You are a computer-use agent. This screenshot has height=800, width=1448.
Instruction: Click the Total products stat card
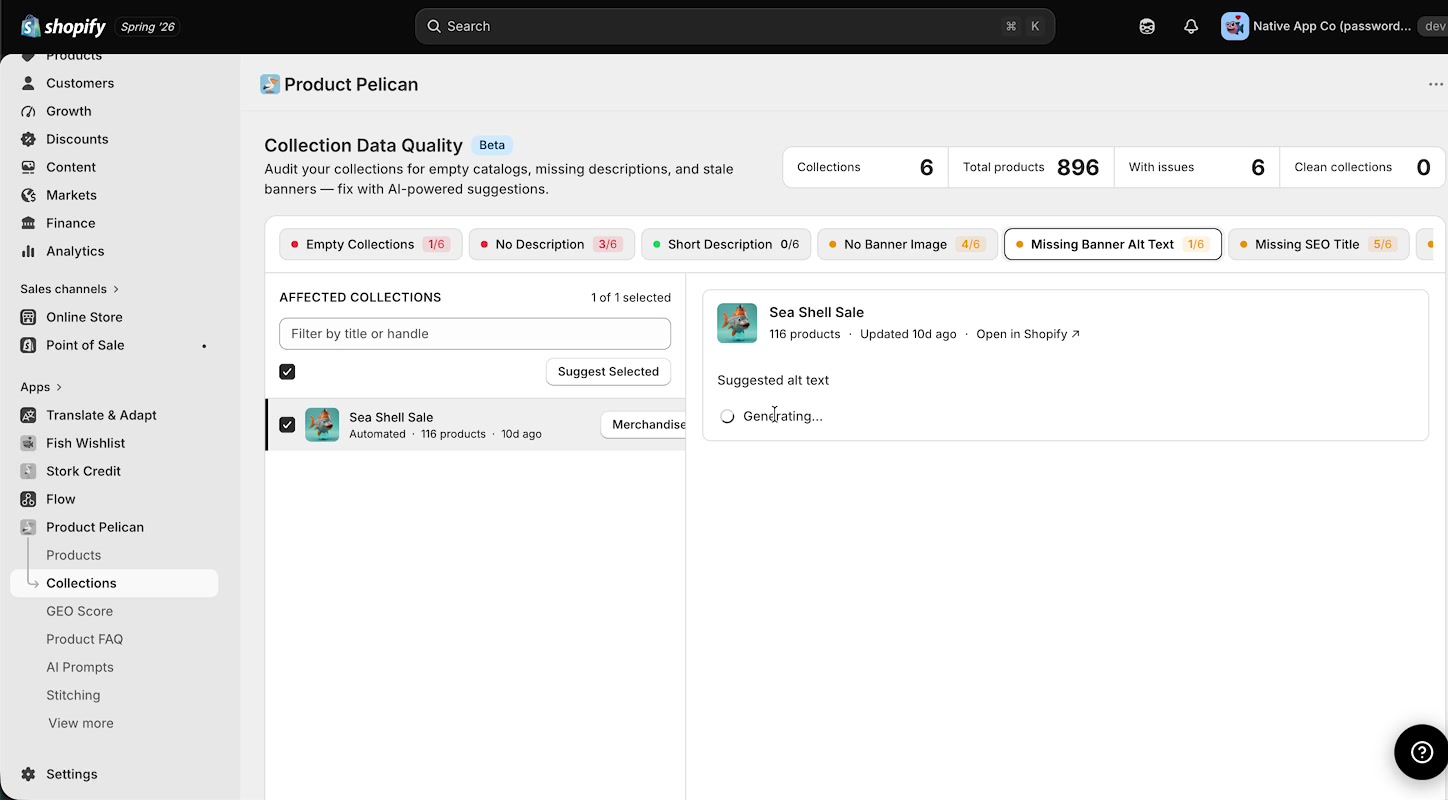[1031, 167]
